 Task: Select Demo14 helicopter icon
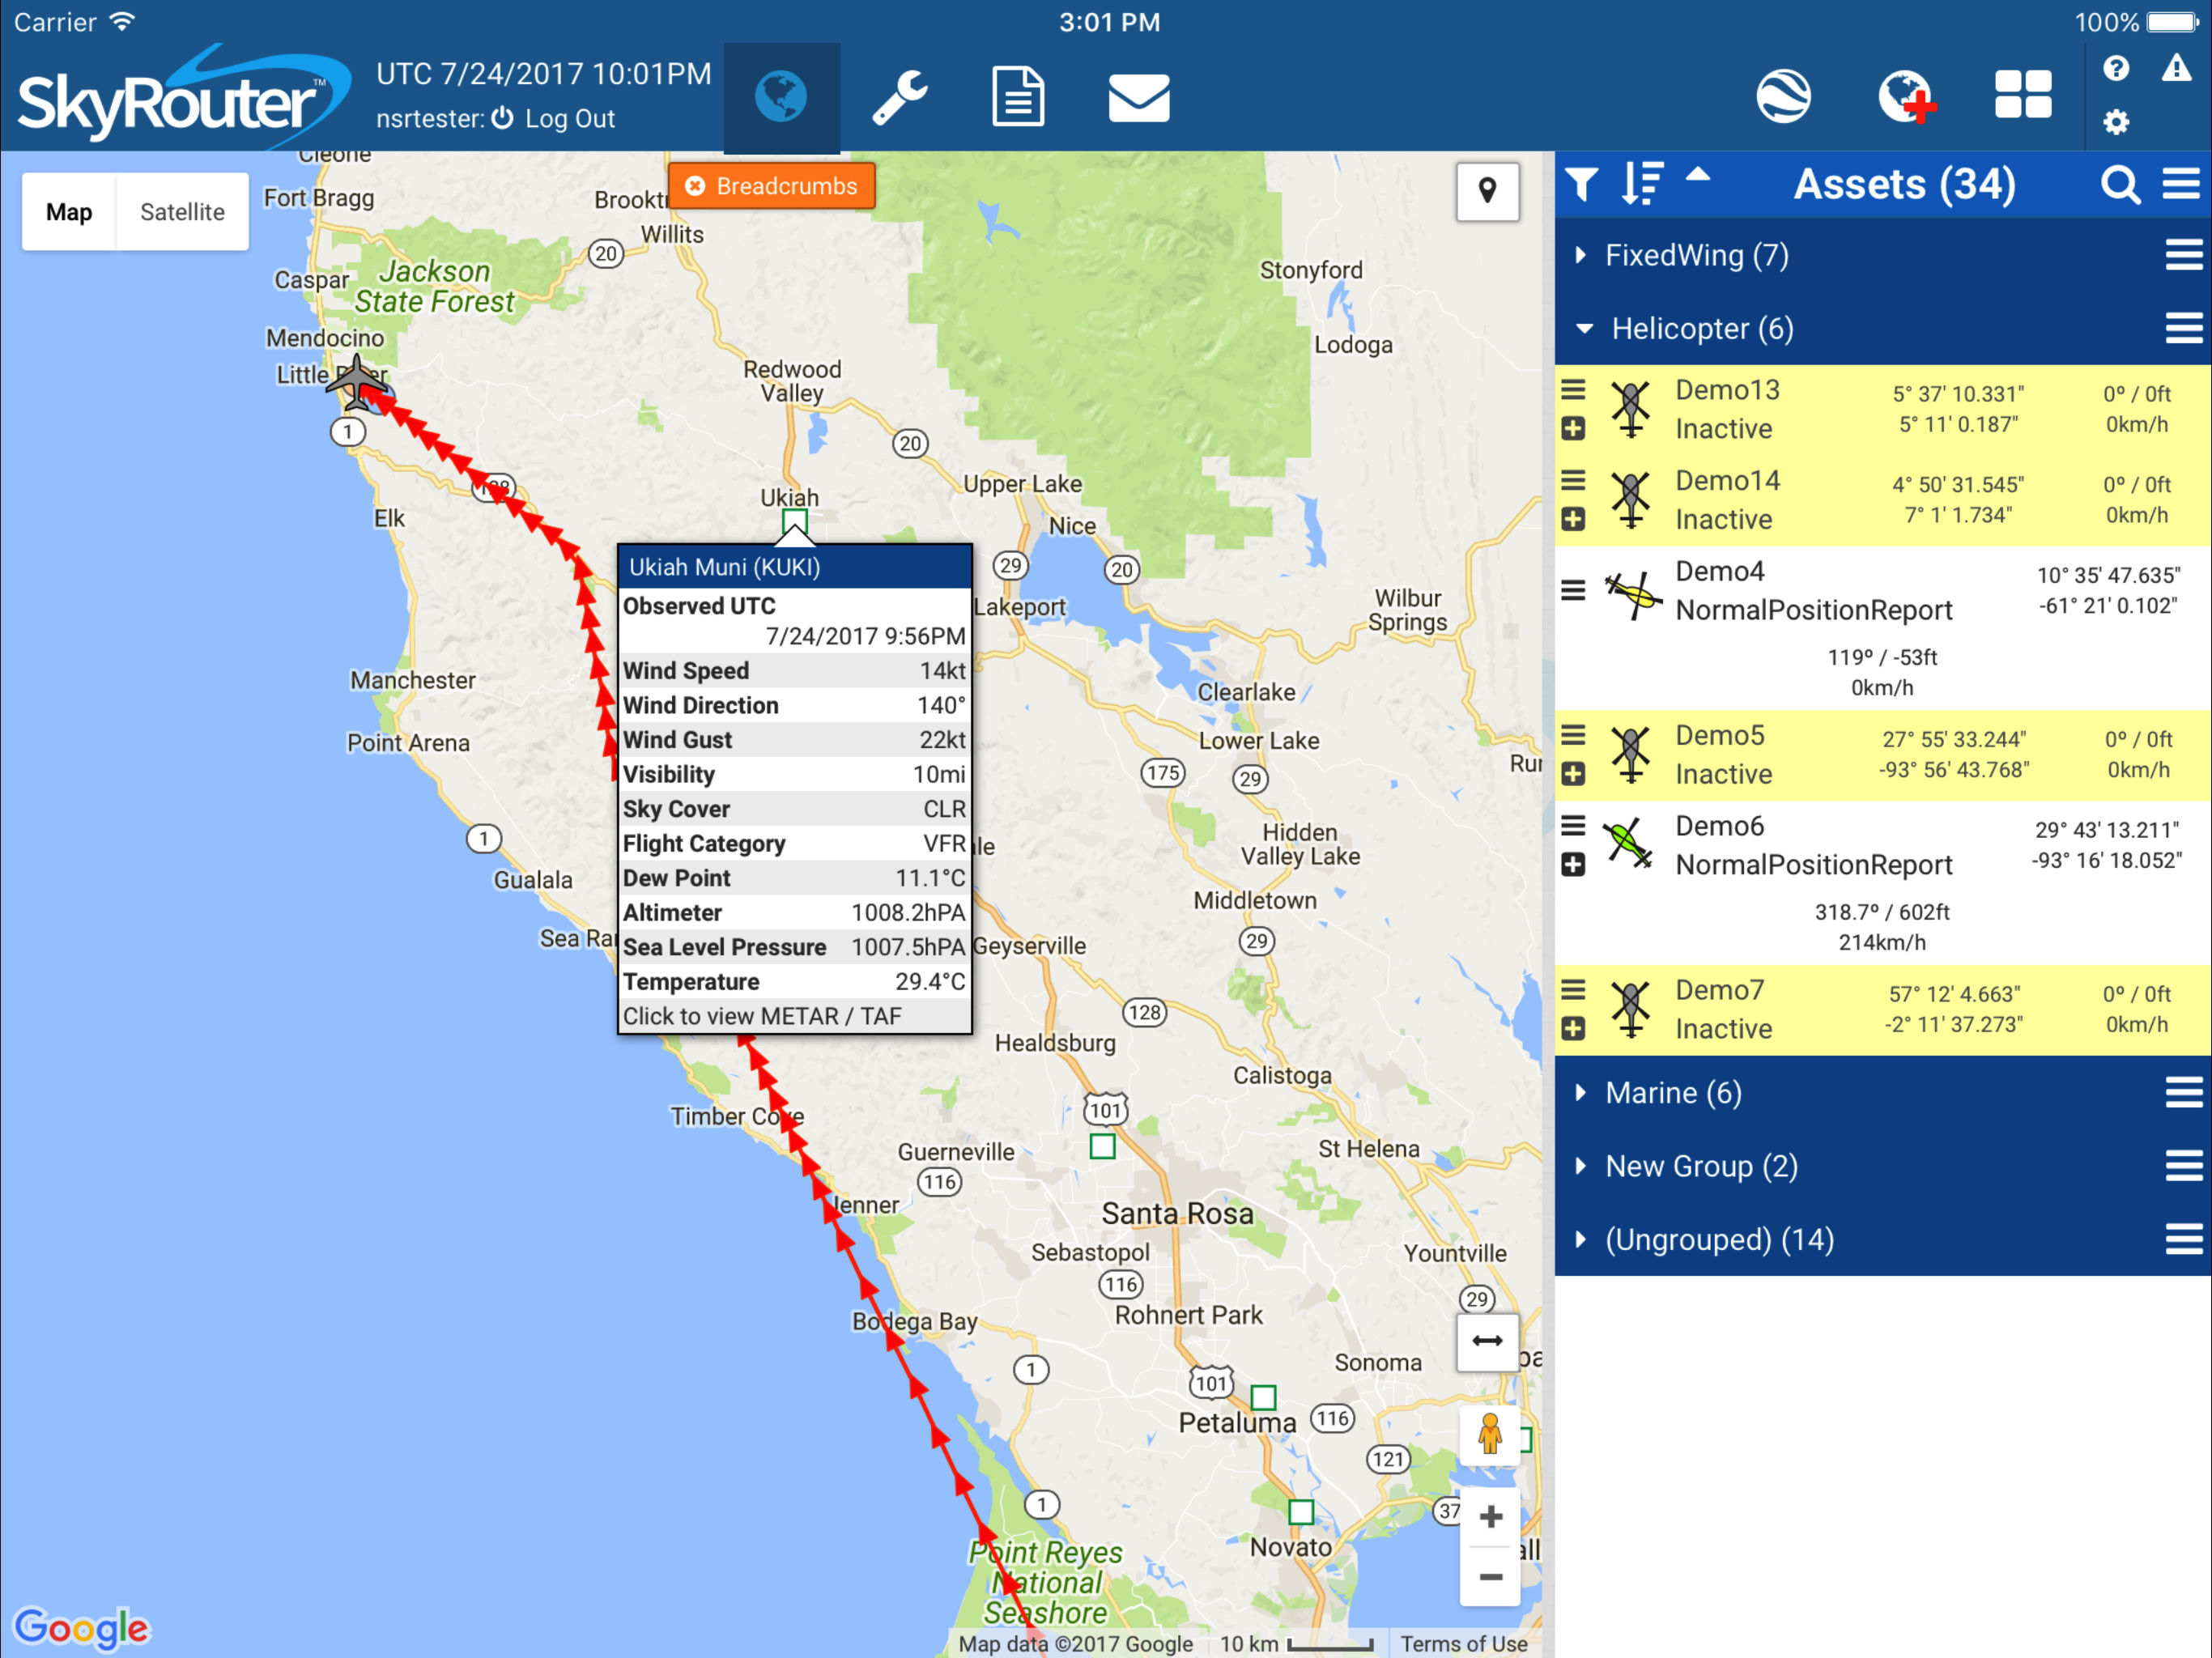click(x=1631, y=500)
